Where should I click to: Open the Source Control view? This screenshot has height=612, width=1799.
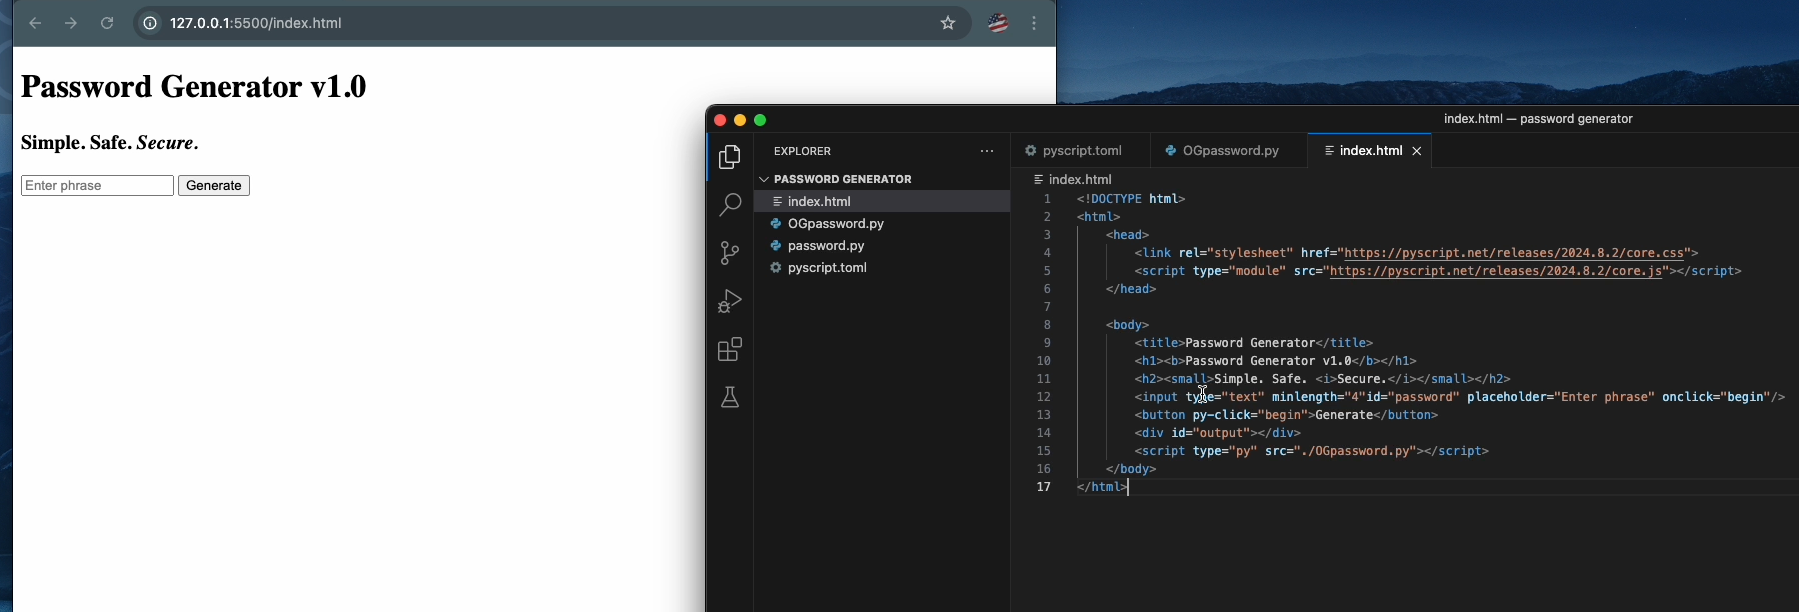pos(730,253)
